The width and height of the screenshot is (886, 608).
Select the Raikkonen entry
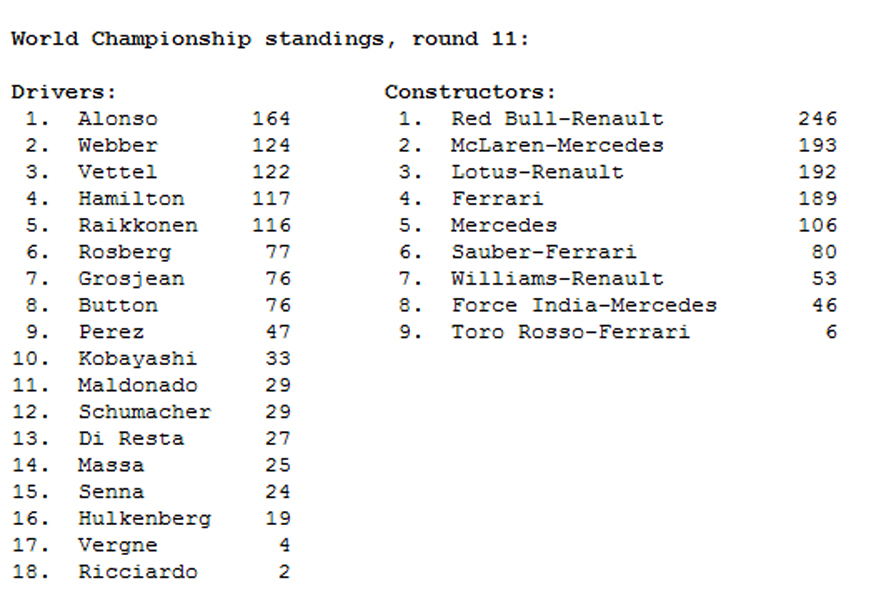tap(138, 225)
